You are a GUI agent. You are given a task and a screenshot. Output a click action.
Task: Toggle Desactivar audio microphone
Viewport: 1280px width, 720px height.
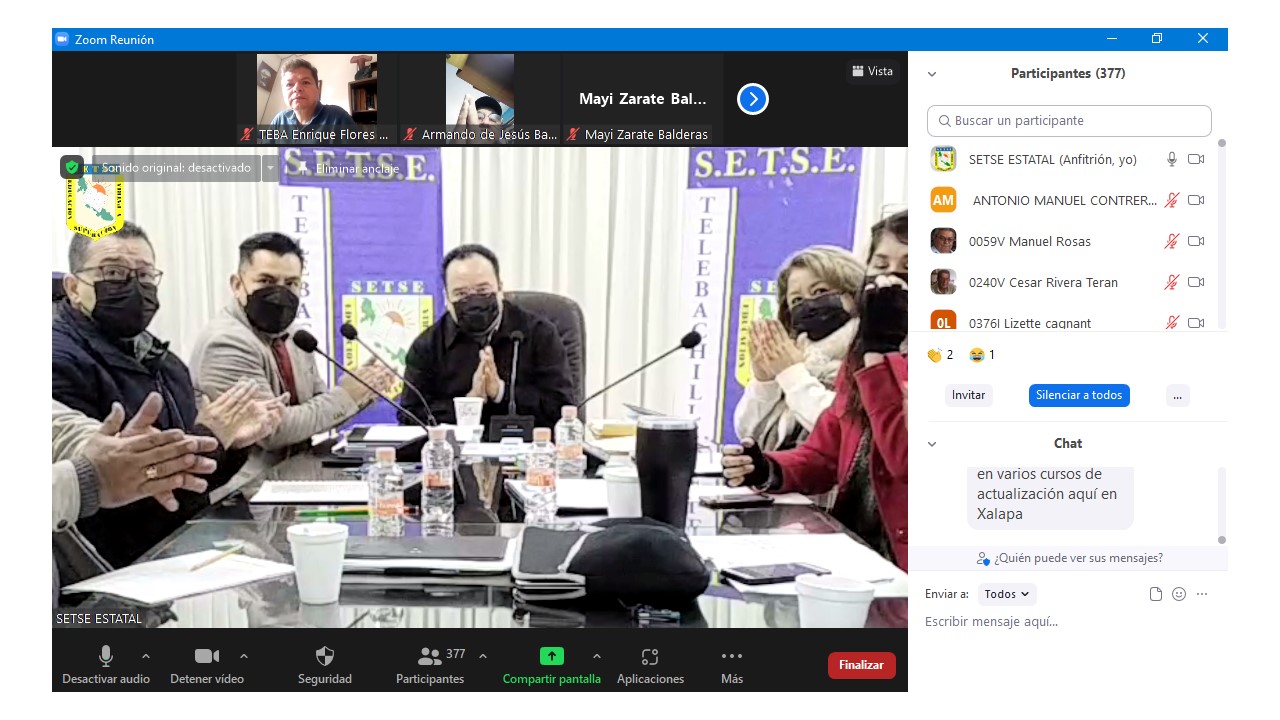pyautogui.click(x=105, y=657)
